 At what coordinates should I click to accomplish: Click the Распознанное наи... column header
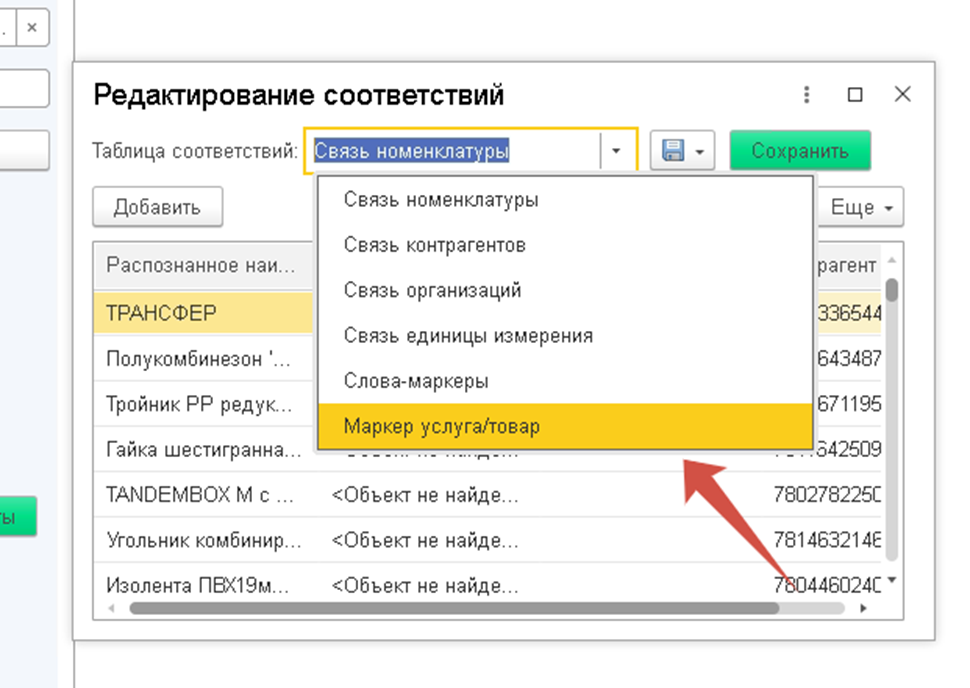(x=204, y=265)
